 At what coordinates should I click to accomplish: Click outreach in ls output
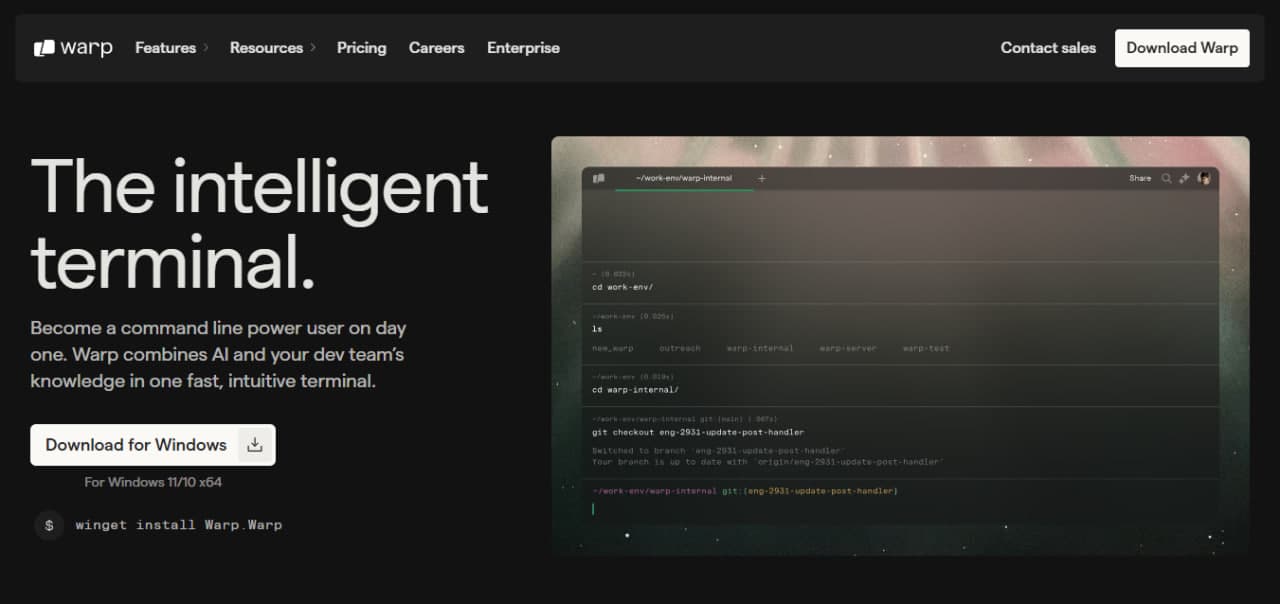[680, 348]
